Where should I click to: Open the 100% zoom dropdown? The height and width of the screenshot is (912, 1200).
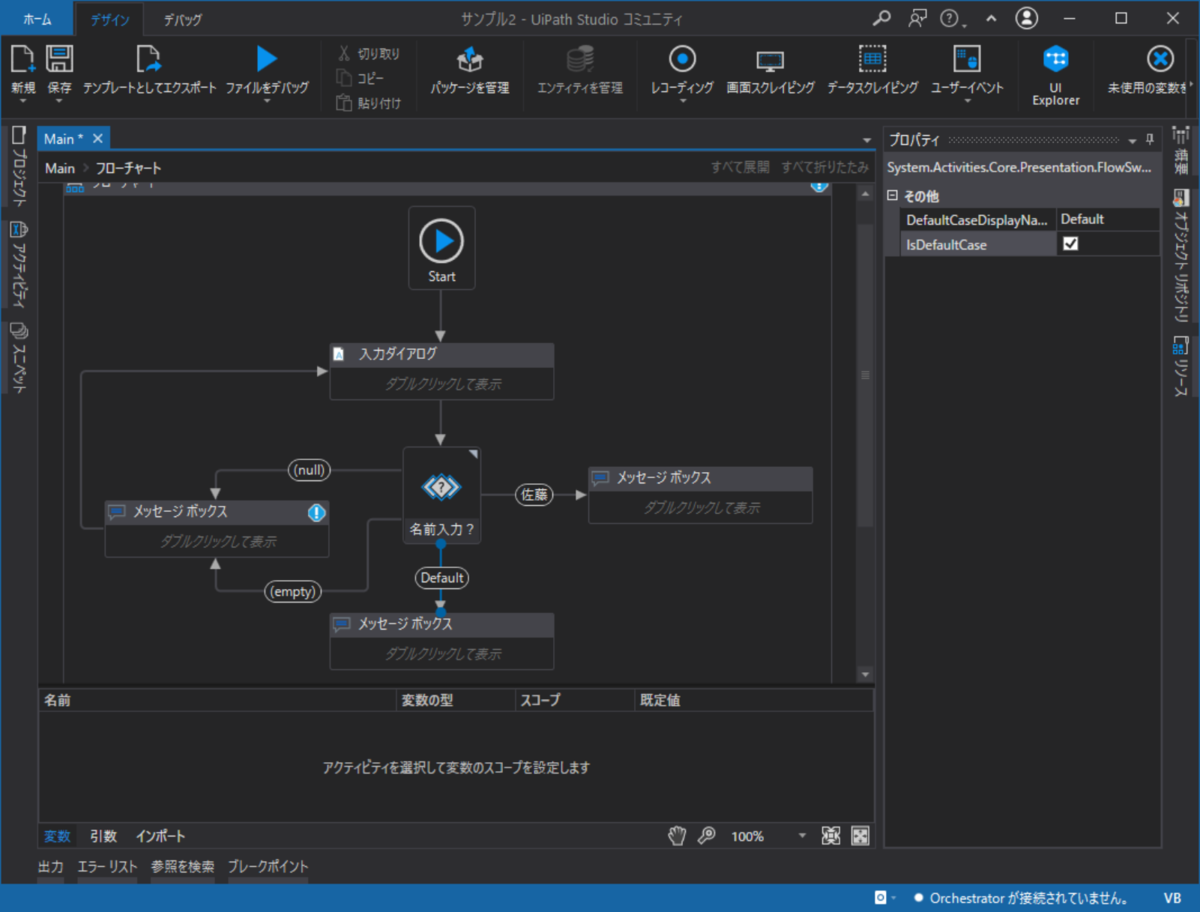[802, 837]
